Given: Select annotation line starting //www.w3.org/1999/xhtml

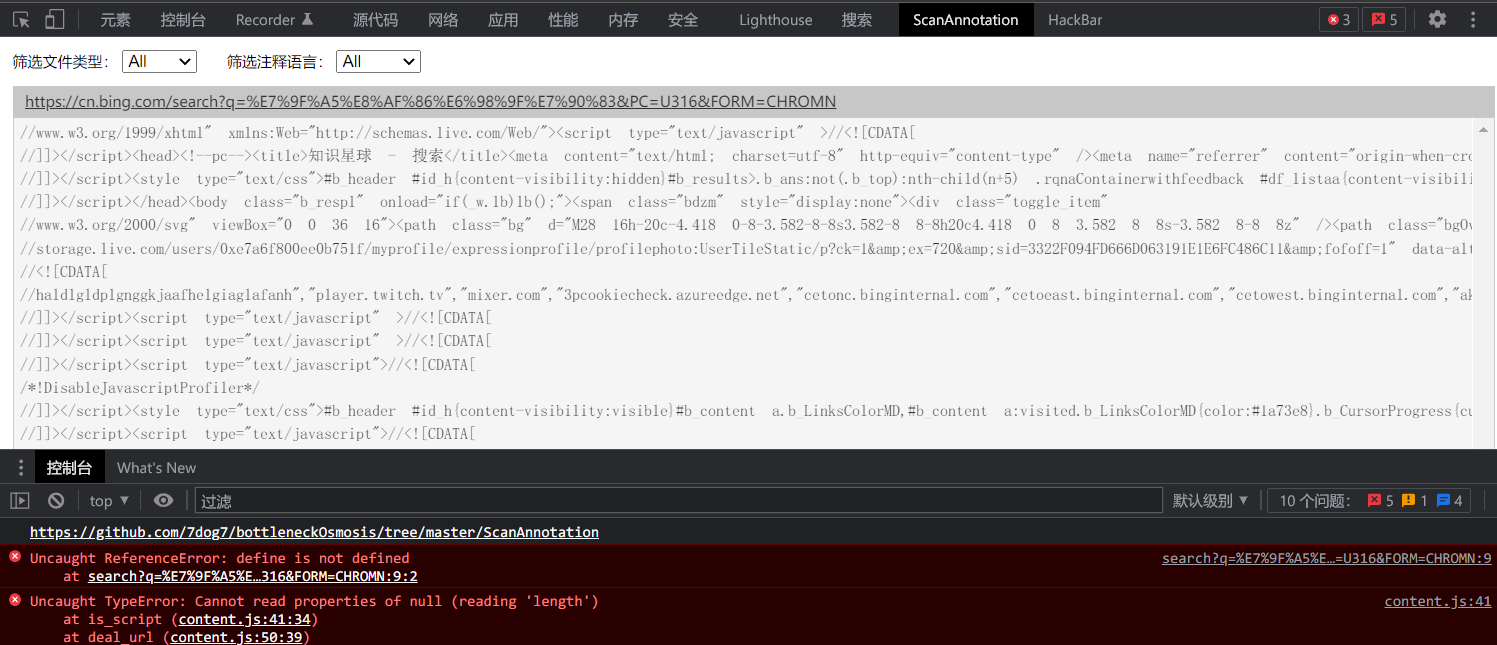Looking at the screenshot, I should click(468, 133).
